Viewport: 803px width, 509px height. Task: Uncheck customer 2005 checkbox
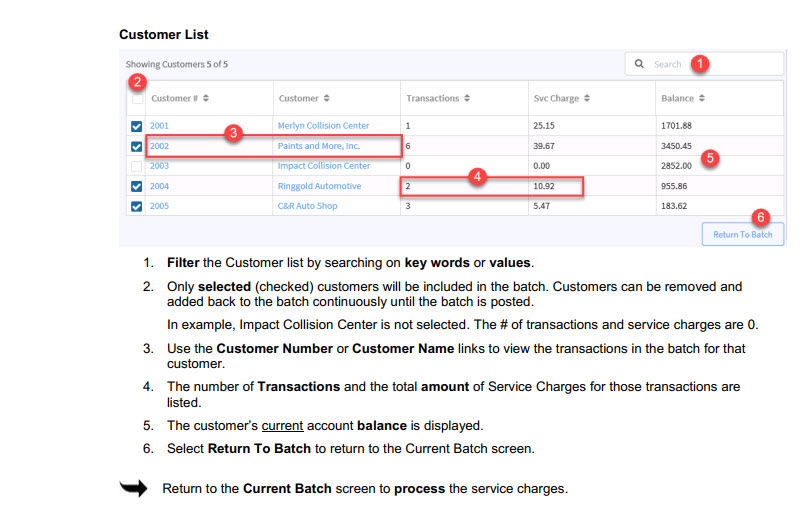[137, 206]
